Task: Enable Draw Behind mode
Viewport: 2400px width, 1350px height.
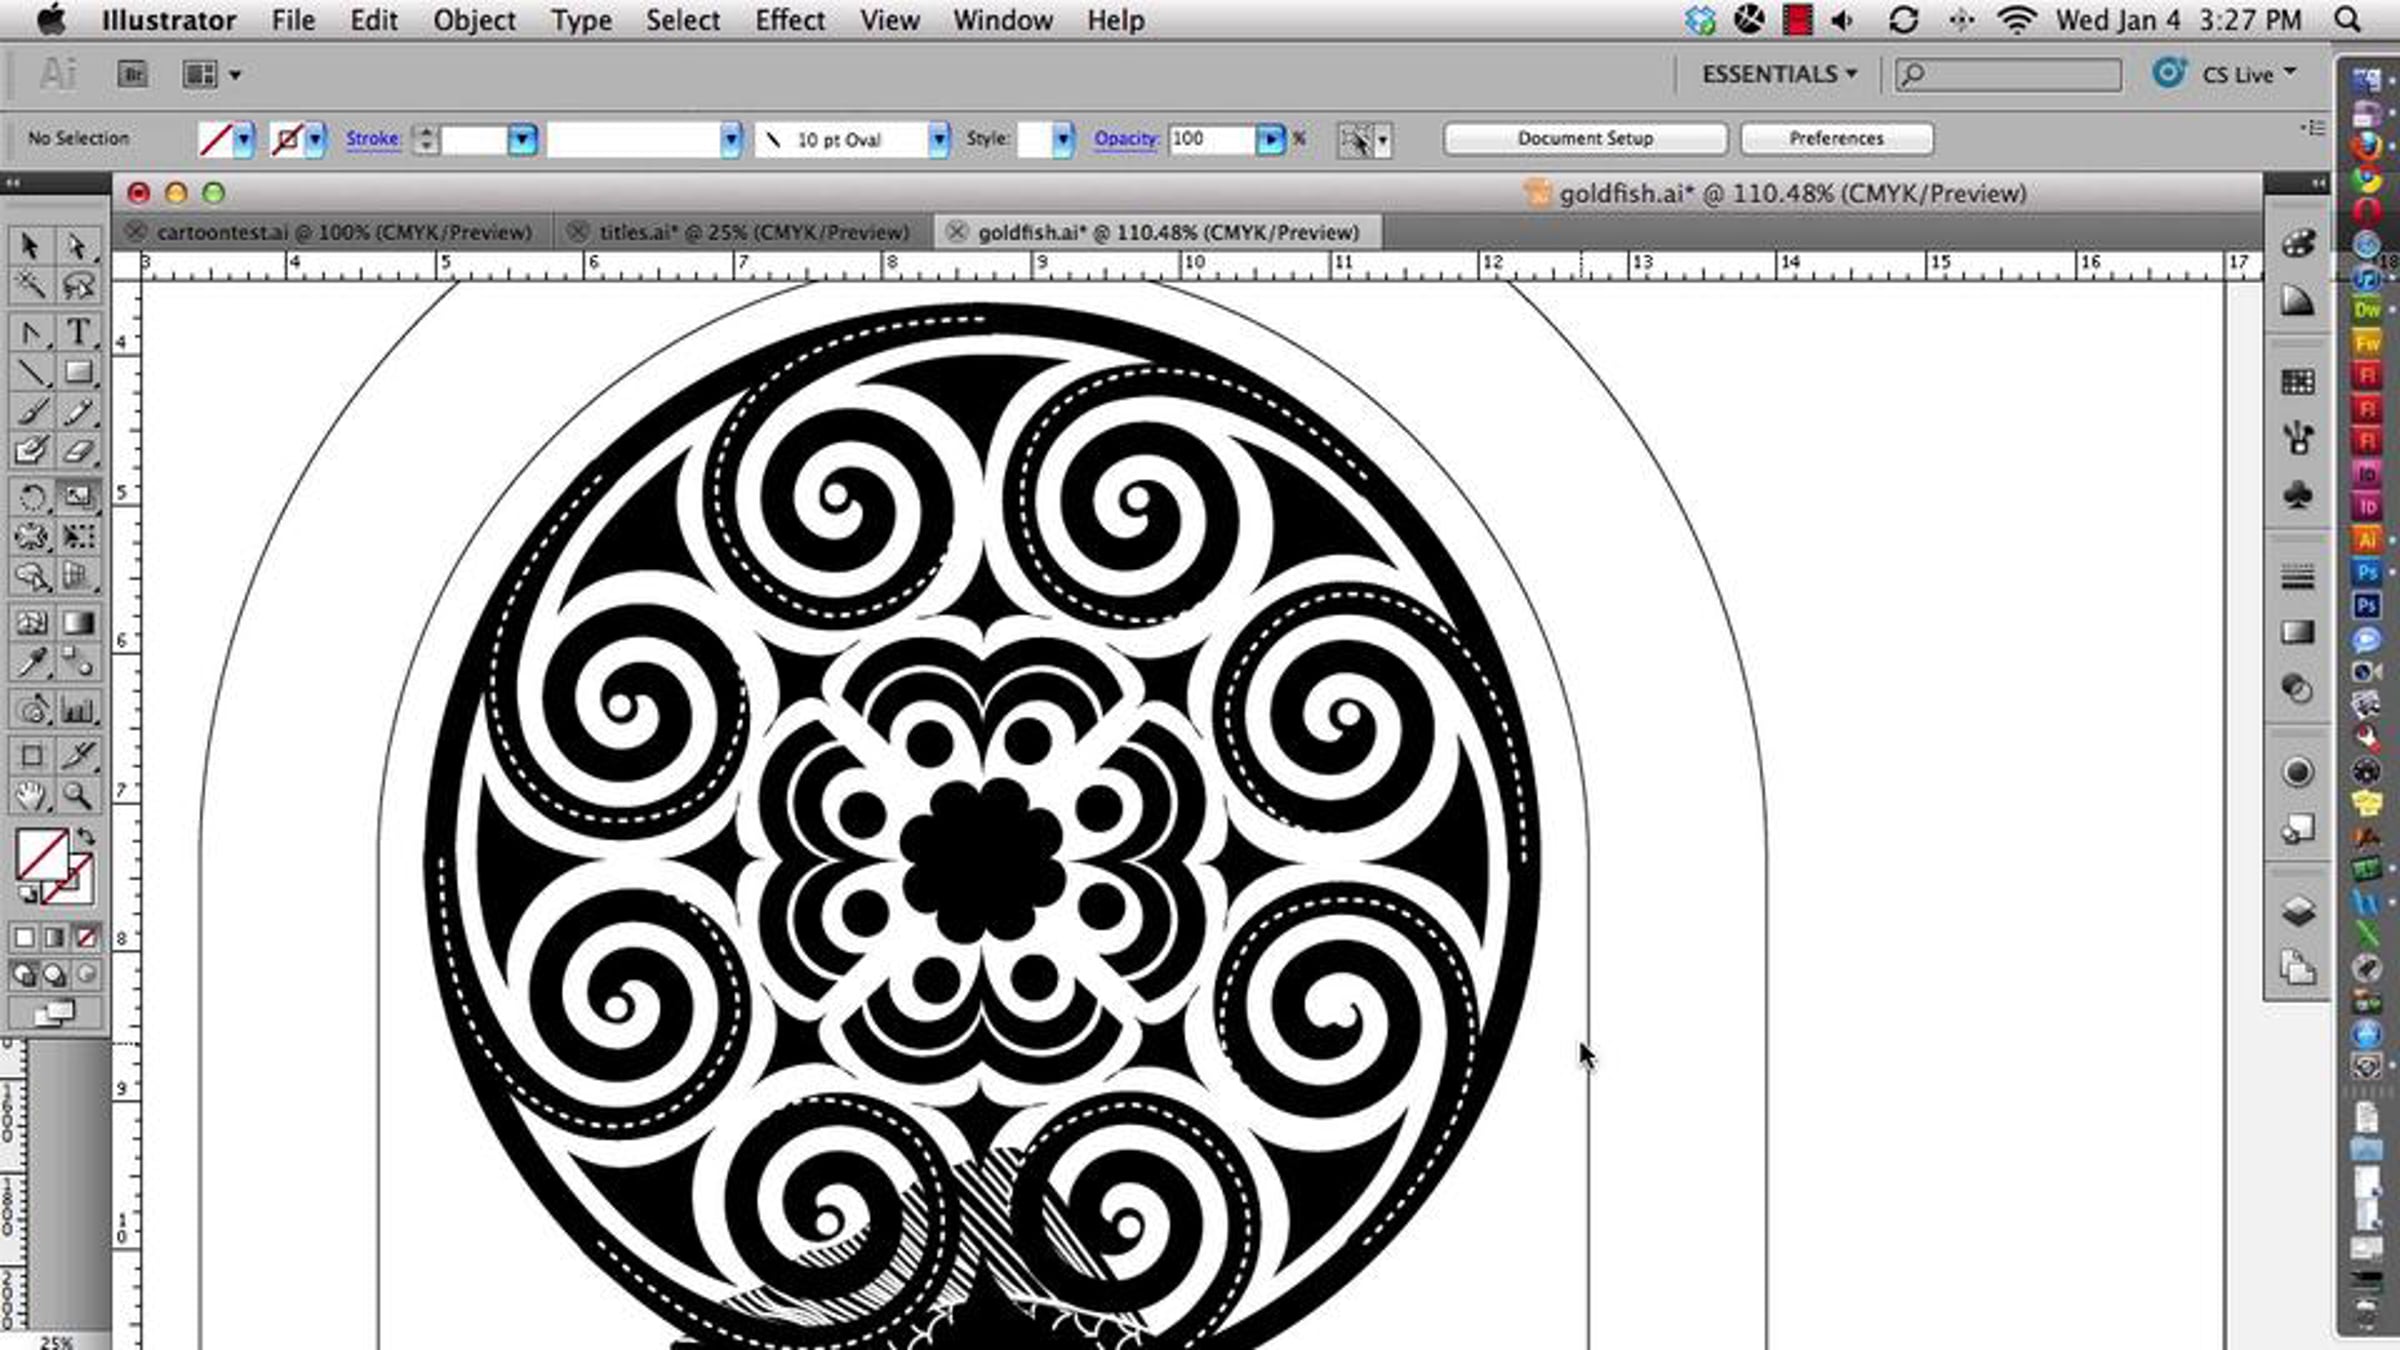Action: [x=55, y=974]
